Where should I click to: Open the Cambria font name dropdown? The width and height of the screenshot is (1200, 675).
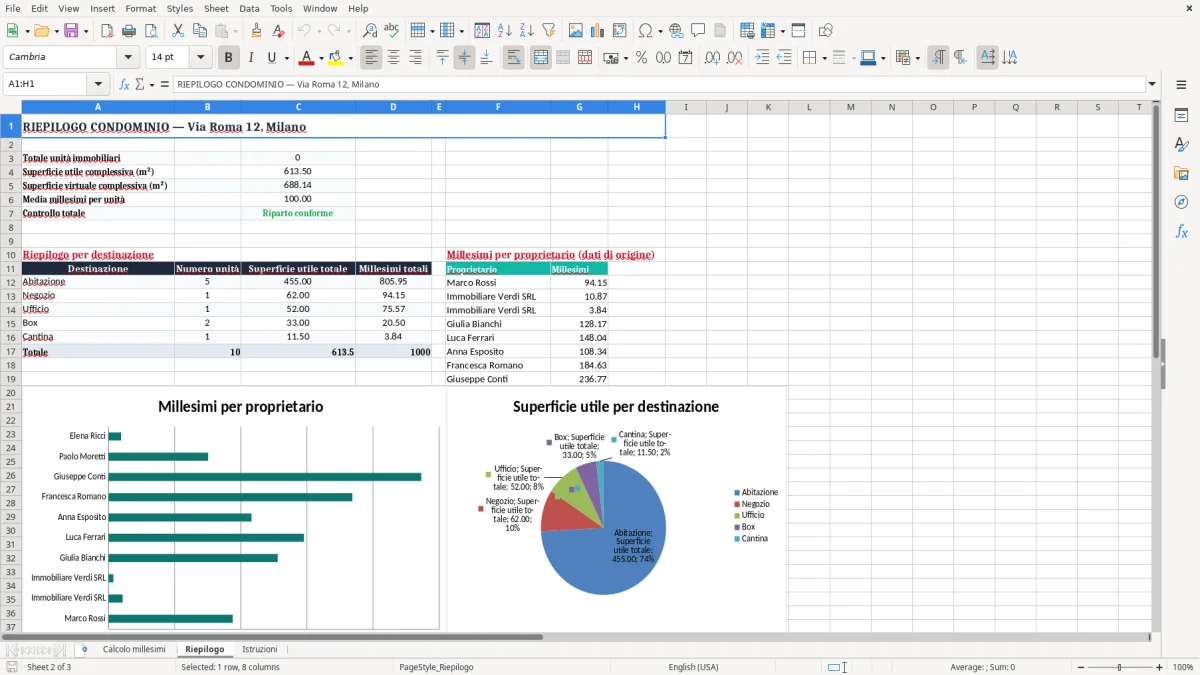pos(127,58)
